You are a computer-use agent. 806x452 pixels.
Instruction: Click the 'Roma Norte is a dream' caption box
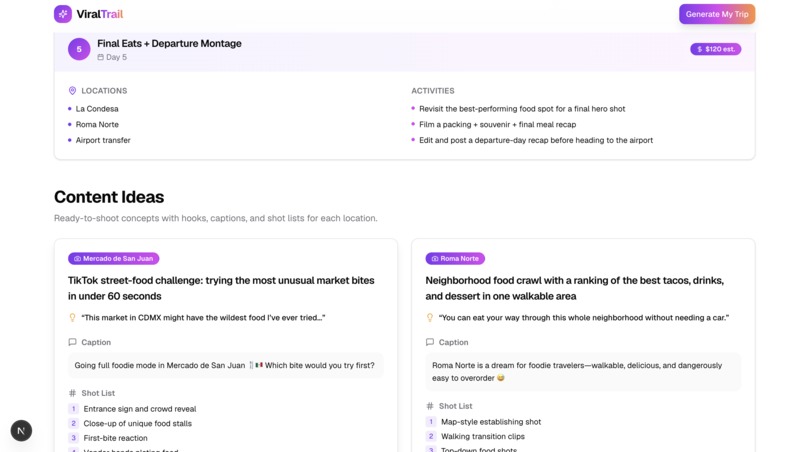tap(583, 372)
